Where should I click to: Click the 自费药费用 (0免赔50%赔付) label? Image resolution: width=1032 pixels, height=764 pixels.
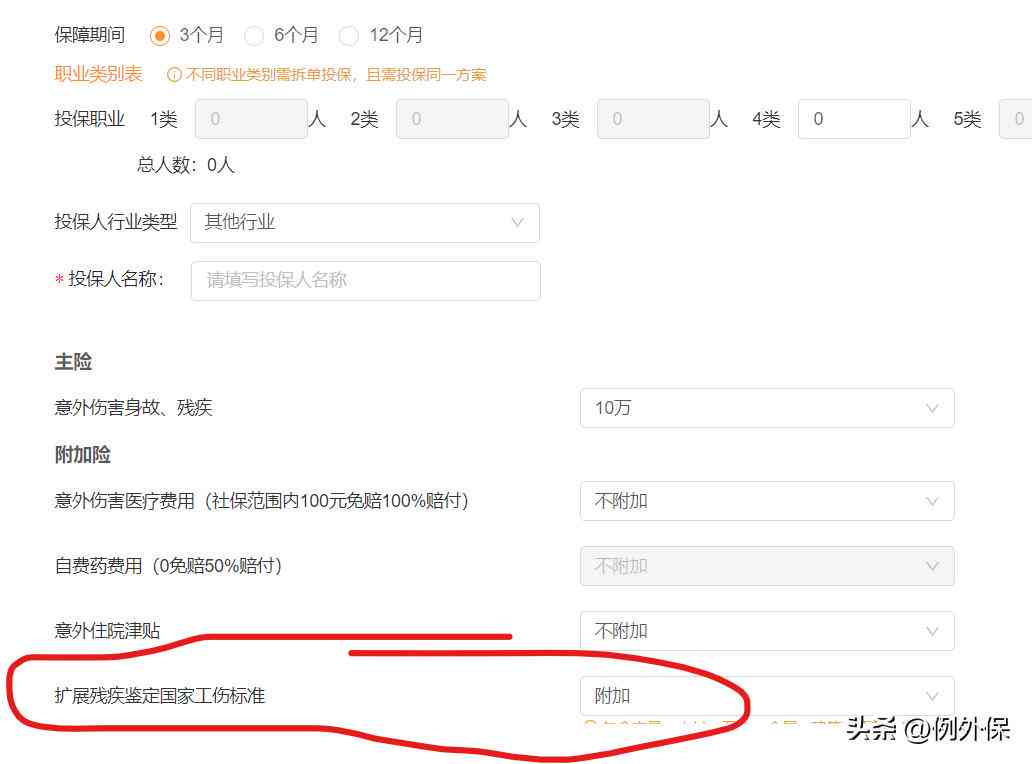tap(168, 566)
